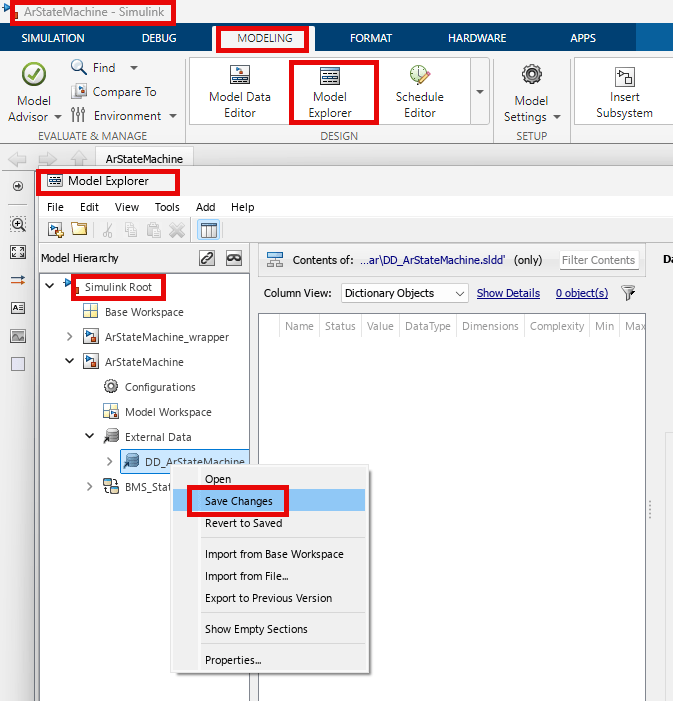The image size is (673, 701).
Task: Click the Zoom tool in left palette
Action: coord(18,224)
